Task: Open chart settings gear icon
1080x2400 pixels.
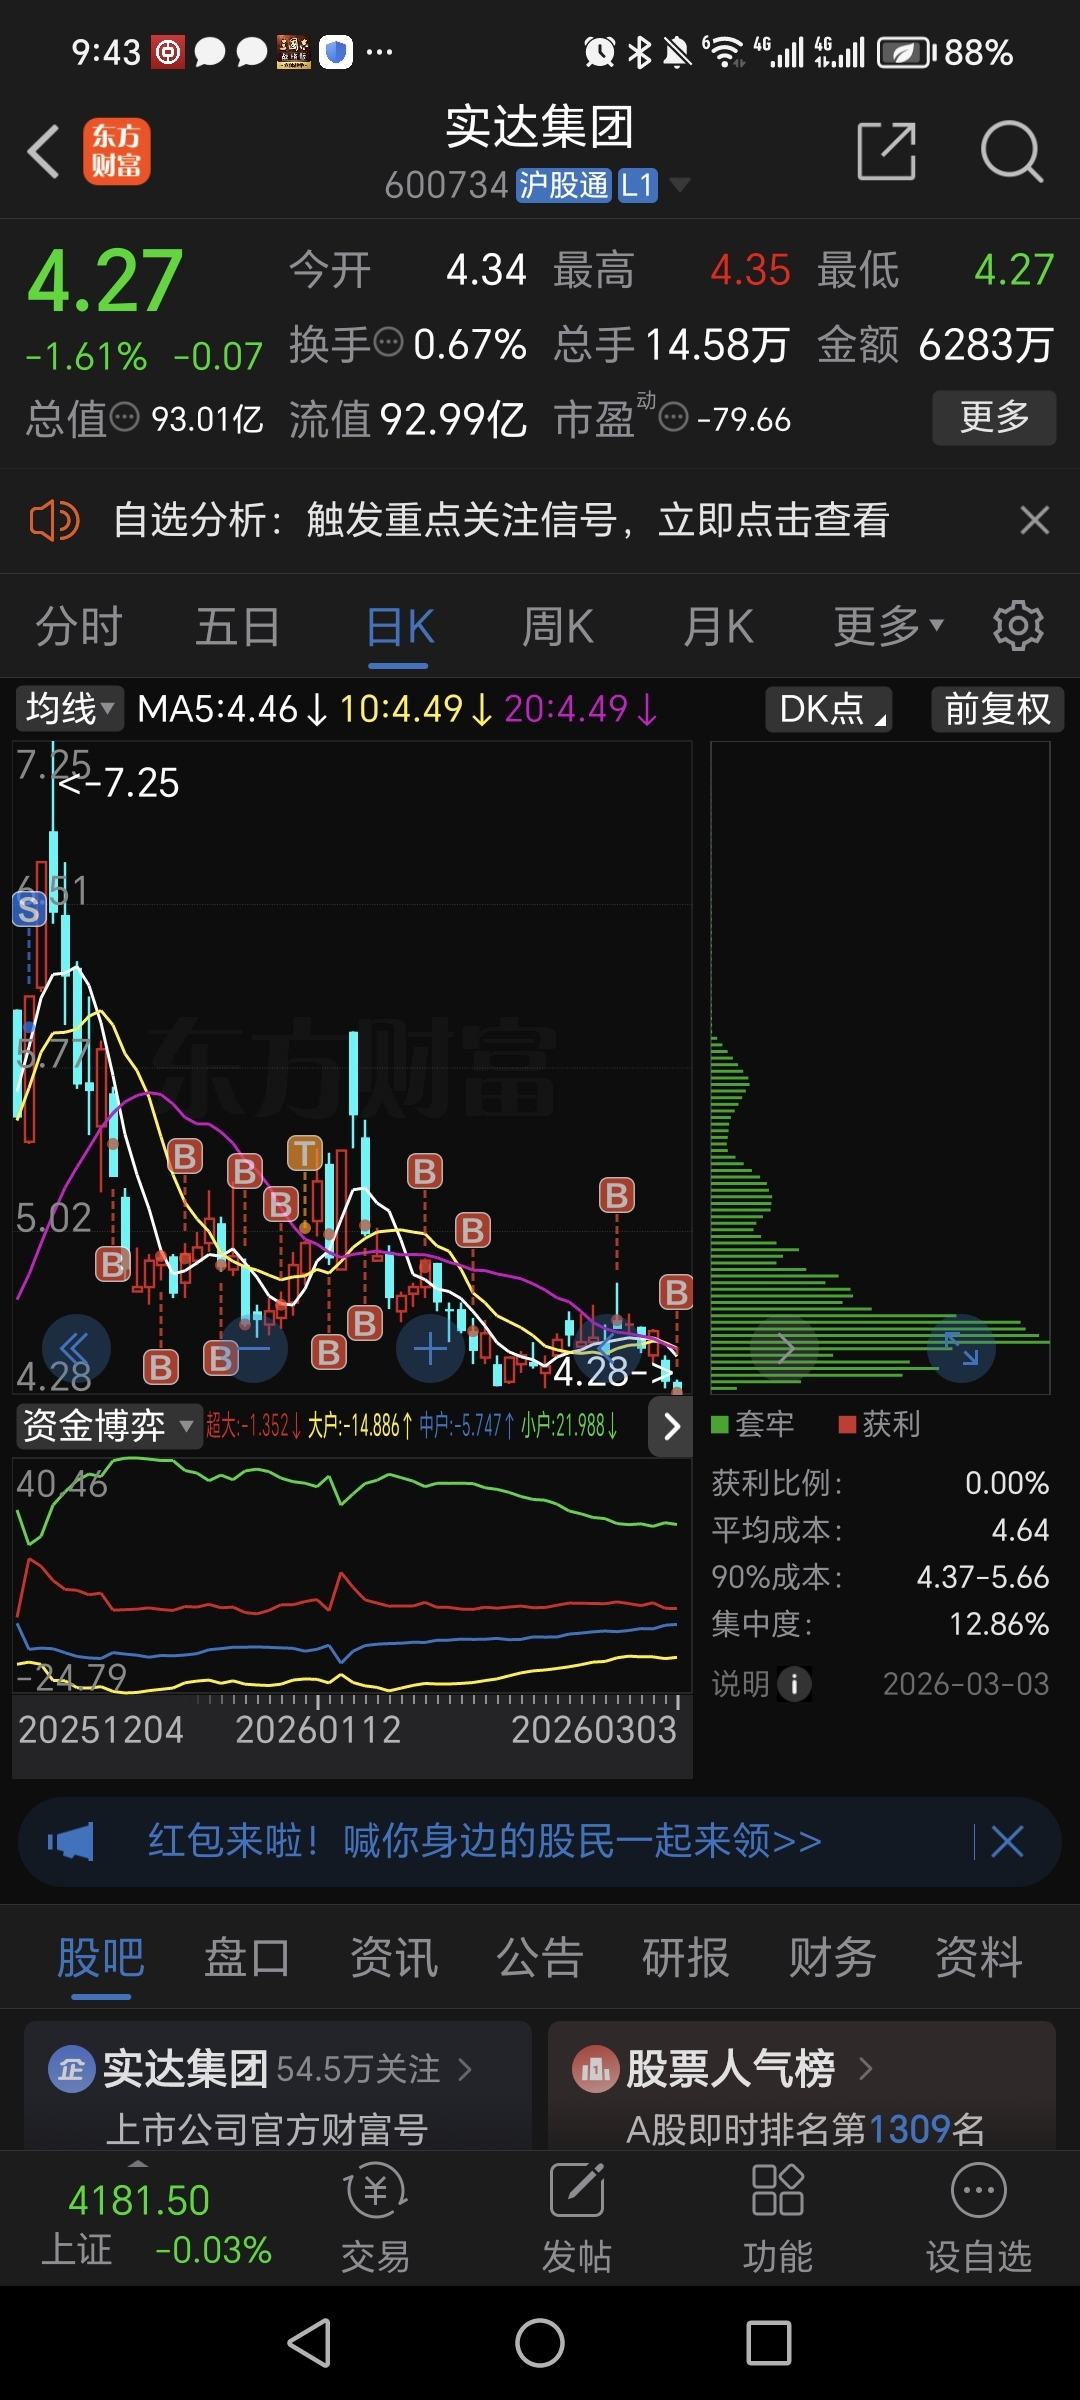Action: click(x=1018, y=627)
